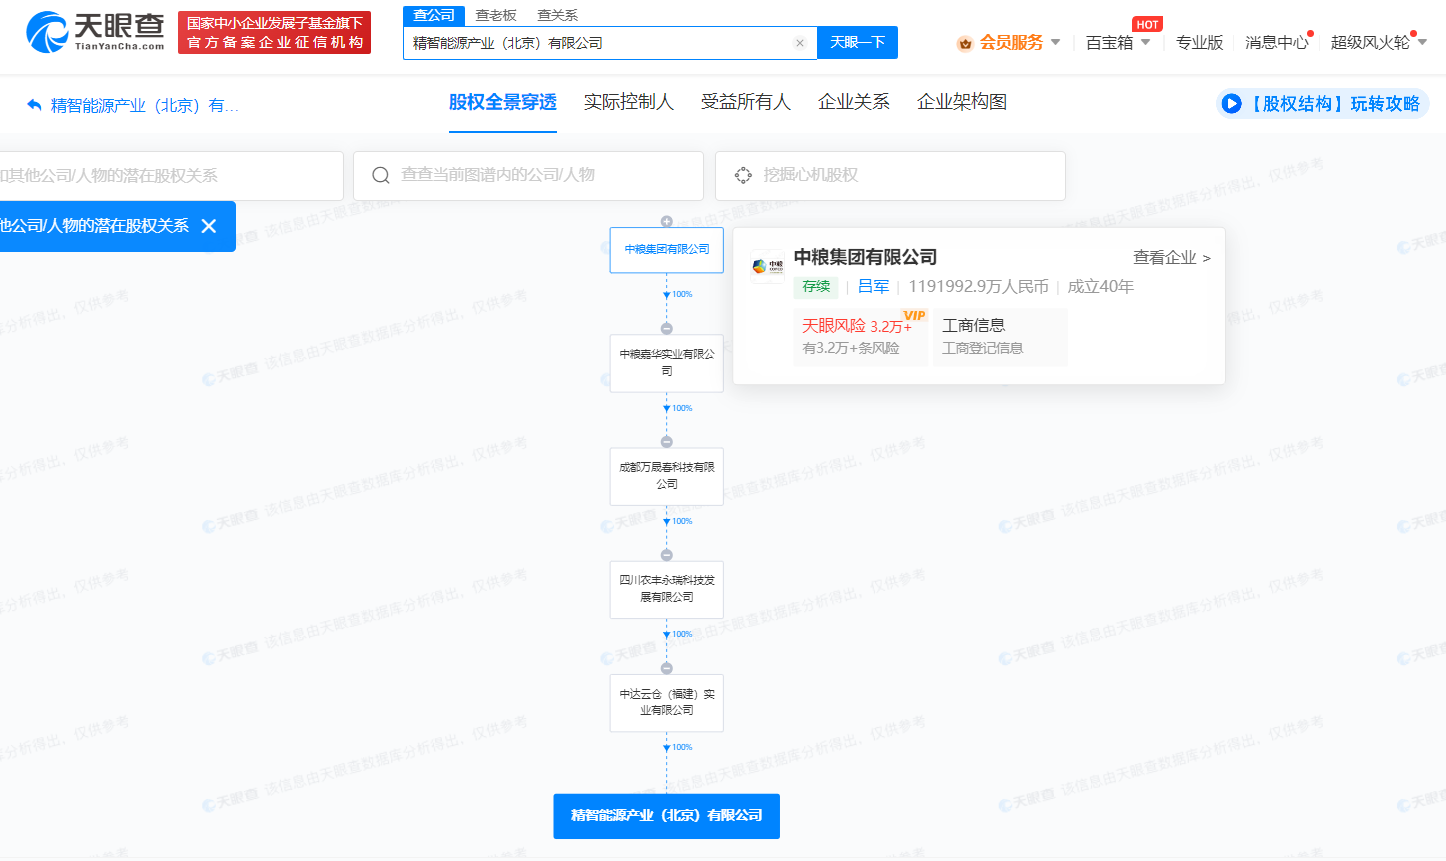This screenshot has height=861, width=1446.
Task: Select the 中达云仓（福建）实业有限公司 node
Action: pos(667,702)
